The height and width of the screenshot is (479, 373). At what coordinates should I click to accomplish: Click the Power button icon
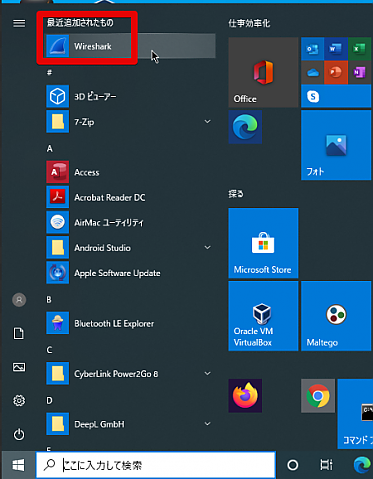[x=19, y=434]
